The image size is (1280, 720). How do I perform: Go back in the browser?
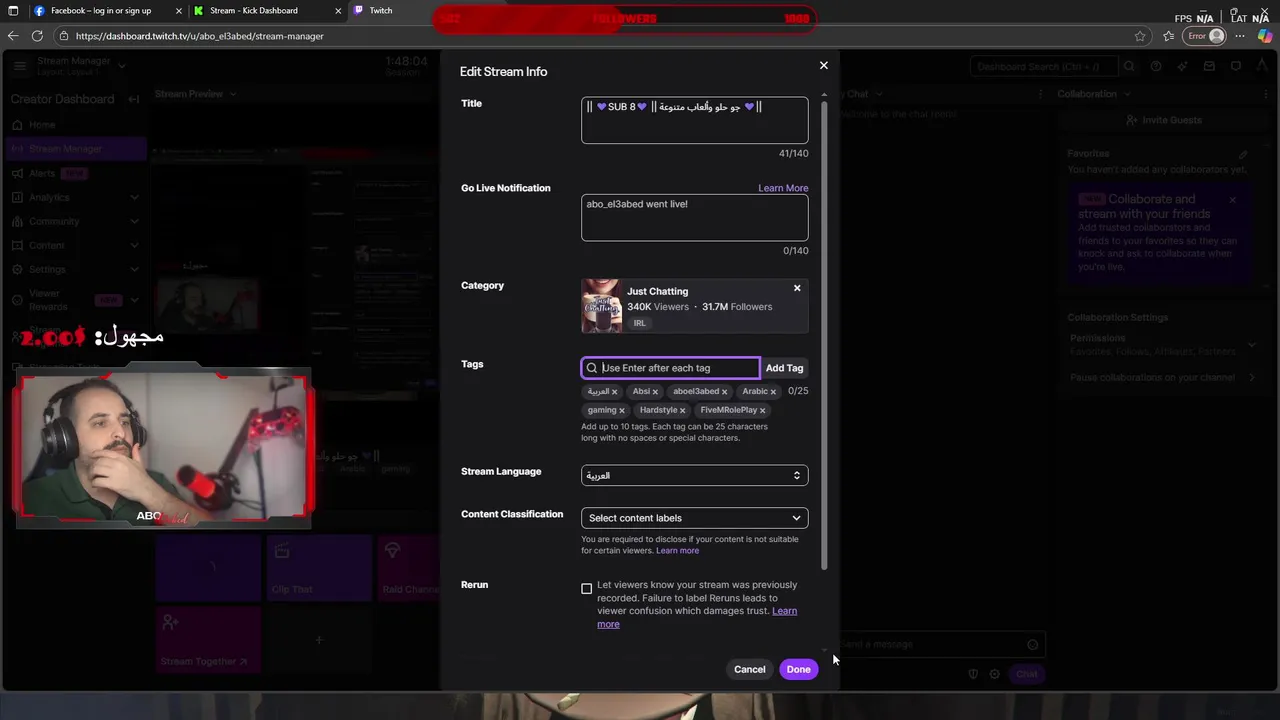pyautogui.click(x=13, y=36)
